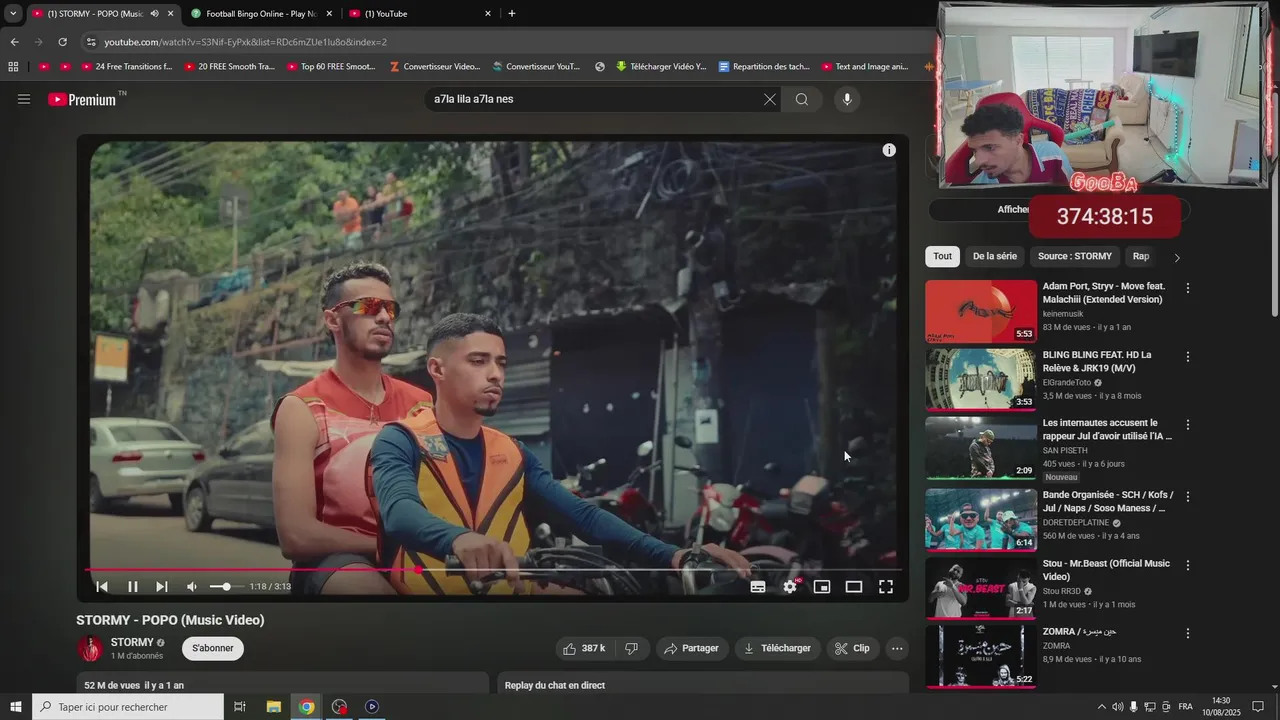This screenshot has width=1280, height=720.
Task: Adjust the player volume slider
Action: tap(225, 587)
